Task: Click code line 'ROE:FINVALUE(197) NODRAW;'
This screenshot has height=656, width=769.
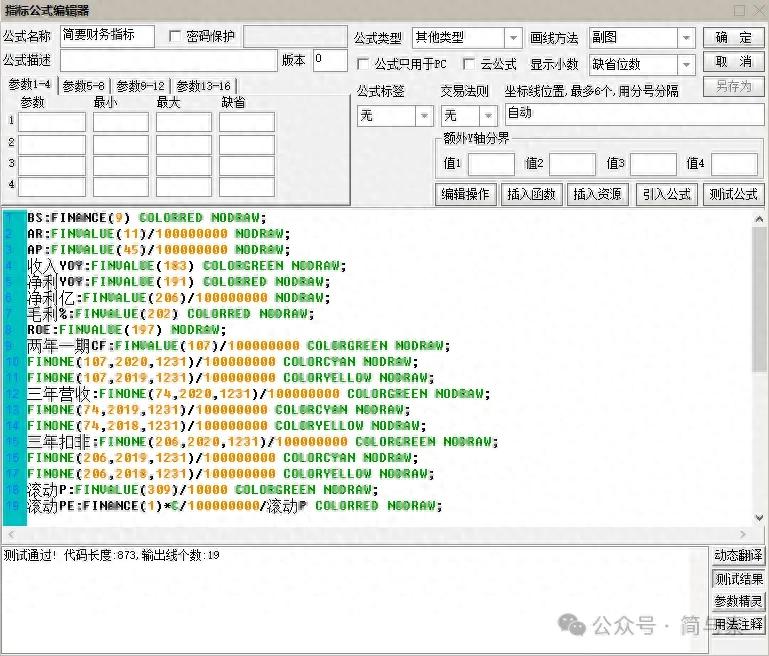Action: click(127, 329)
